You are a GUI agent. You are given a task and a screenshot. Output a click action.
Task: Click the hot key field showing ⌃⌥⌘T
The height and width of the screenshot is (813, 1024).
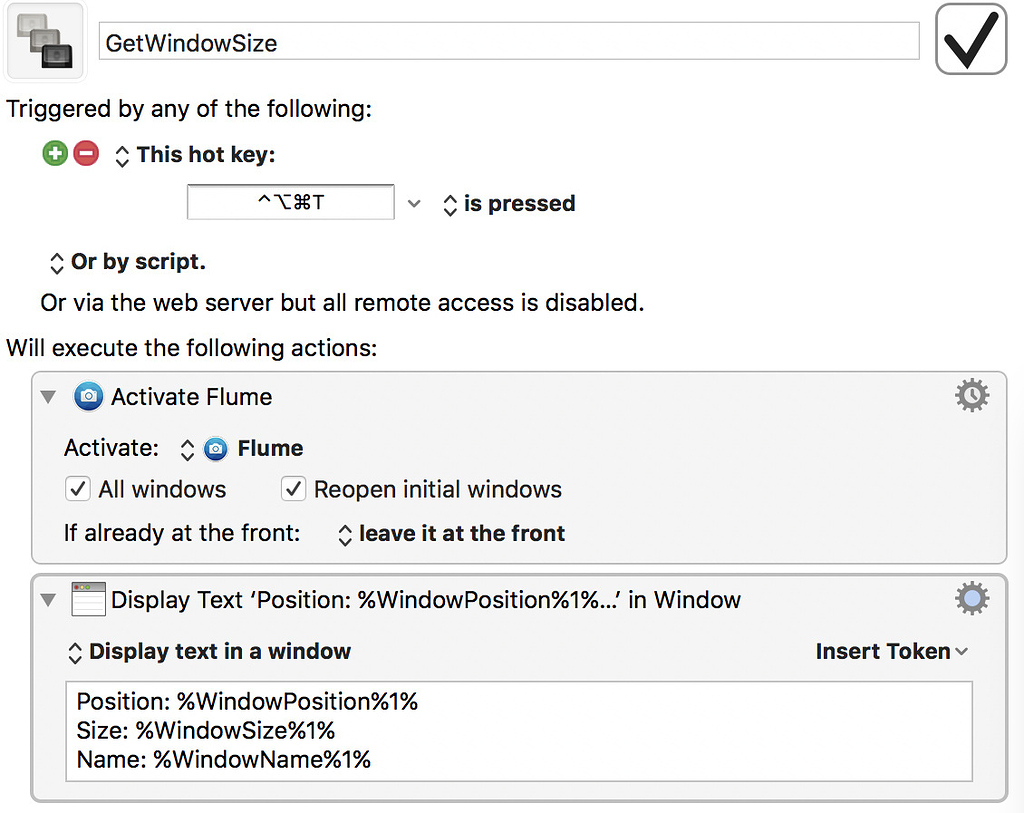[290, 203]
